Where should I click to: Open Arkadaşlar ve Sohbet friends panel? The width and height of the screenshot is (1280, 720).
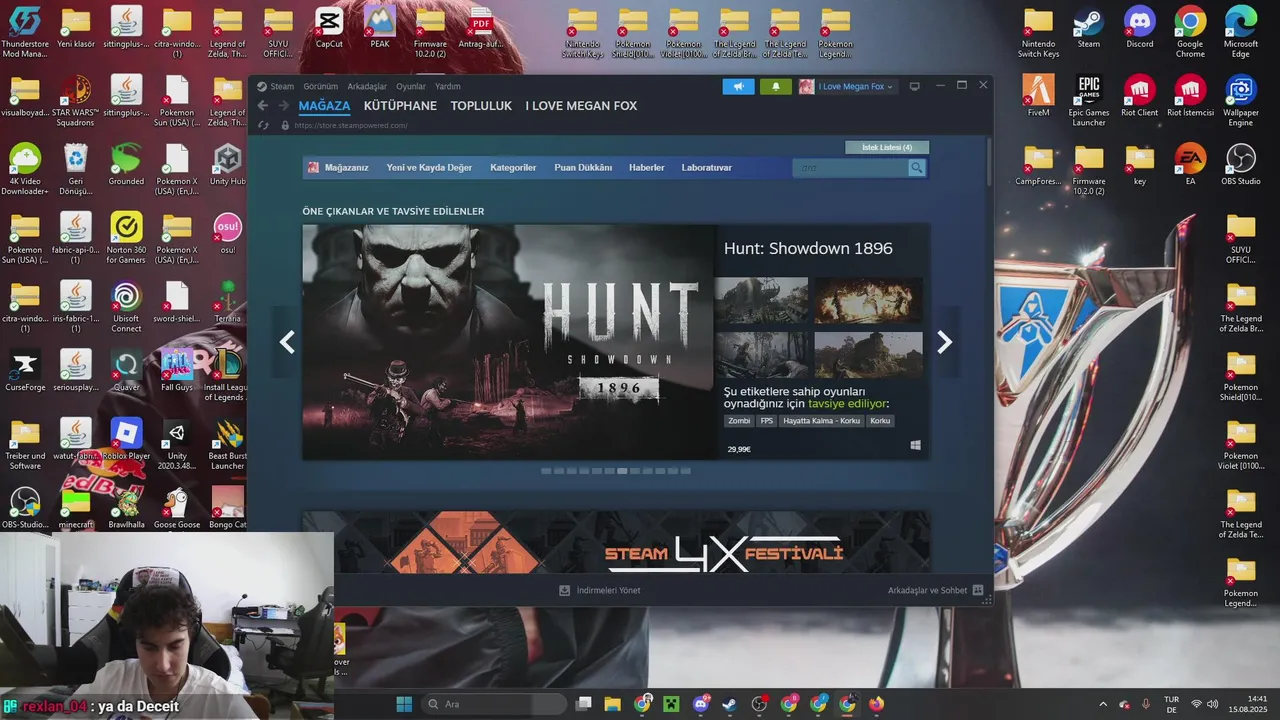[x=935, y=590]
